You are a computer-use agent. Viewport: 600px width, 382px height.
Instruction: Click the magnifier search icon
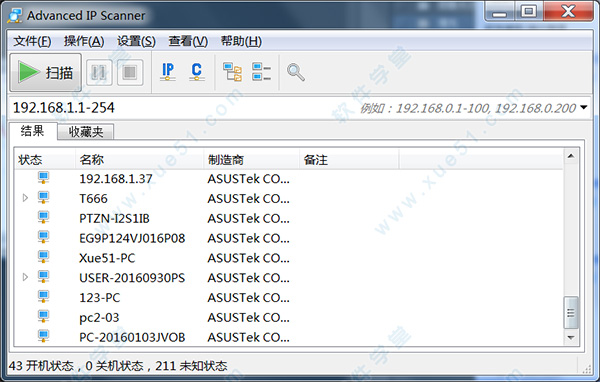296,72
